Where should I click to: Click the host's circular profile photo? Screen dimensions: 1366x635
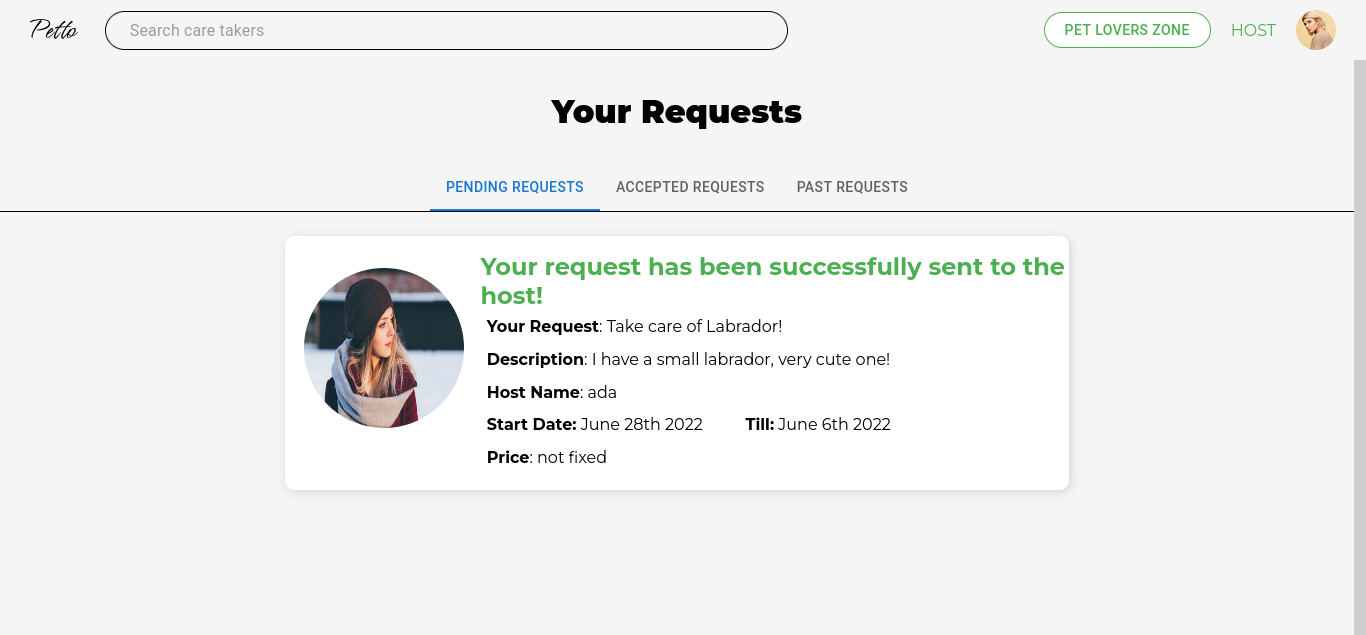(x=384, y=348)
